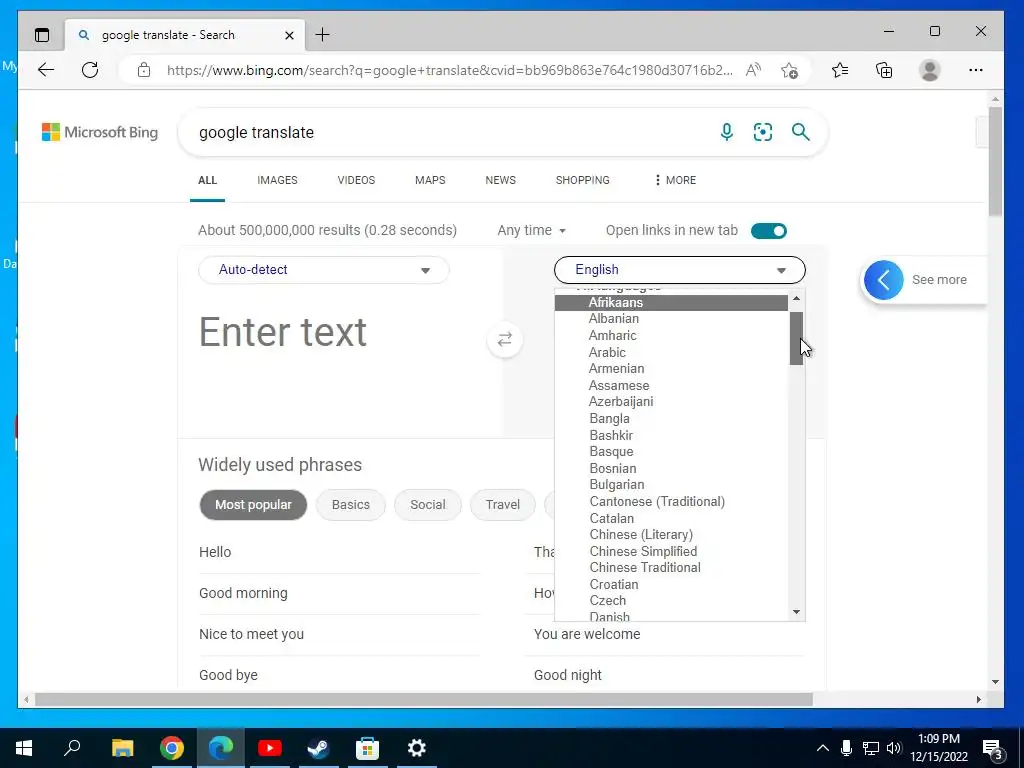Select the Most popular phrases chip

[253, 505]
